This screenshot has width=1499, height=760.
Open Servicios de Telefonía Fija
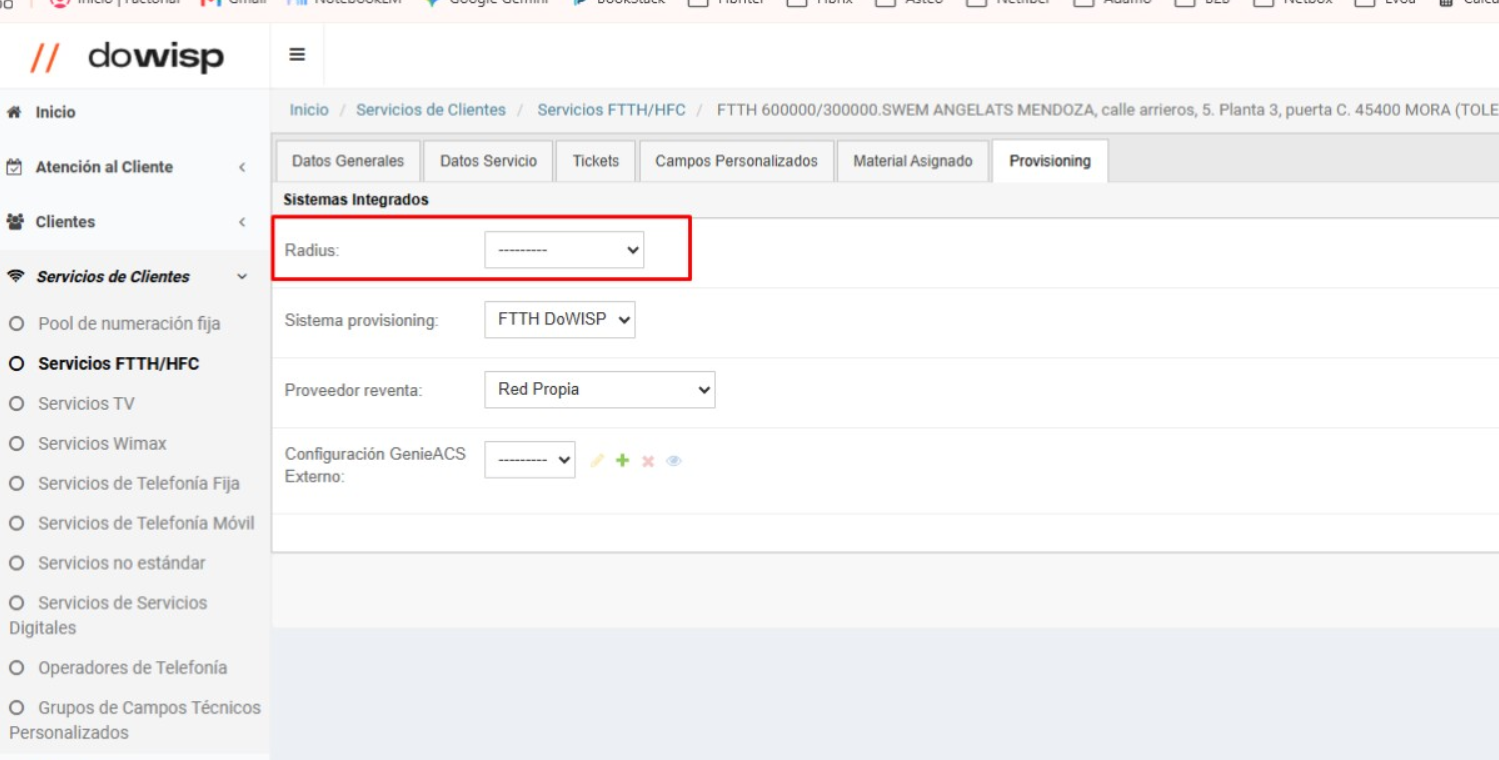[139, 484]
